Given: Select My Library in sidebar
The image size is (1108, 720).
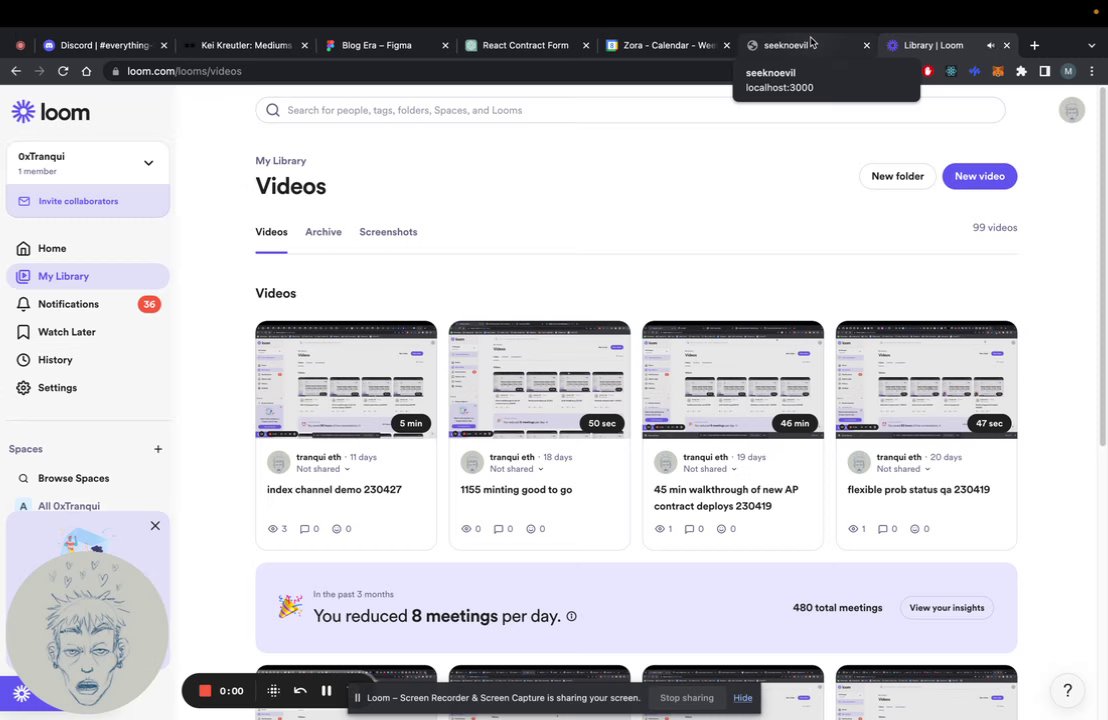Looking at the screenshot, I should [88, 276].
